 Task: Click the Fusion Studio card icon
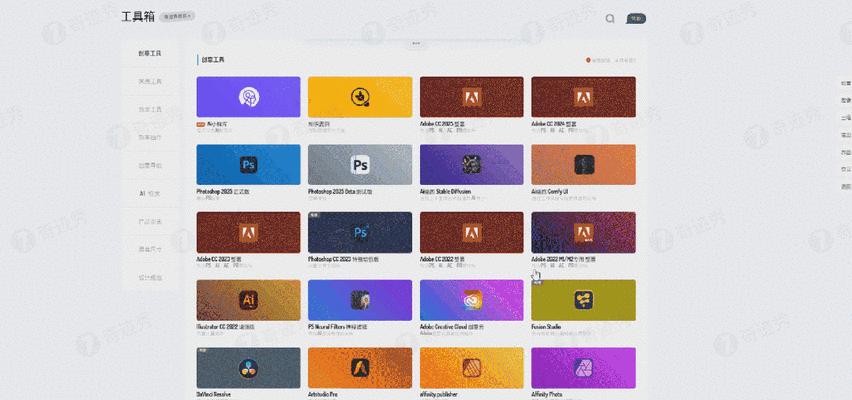point(584,300)
